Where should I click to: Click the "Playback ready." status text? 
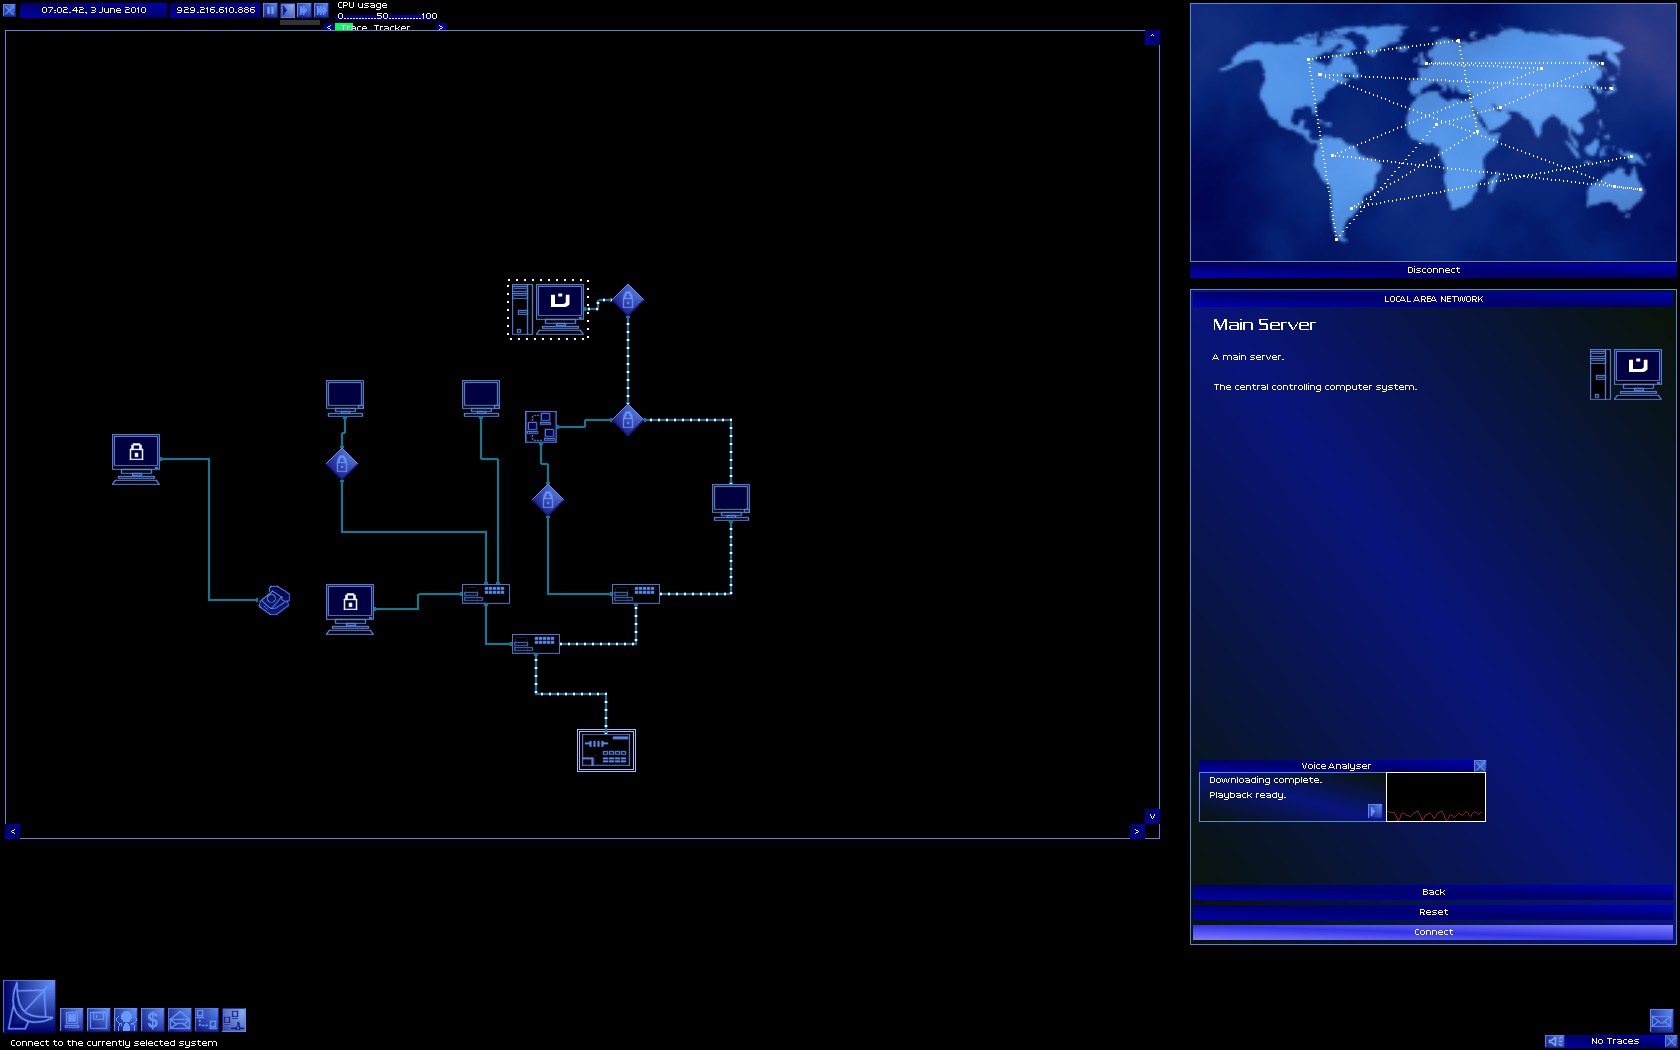(x=1247, y=795)
